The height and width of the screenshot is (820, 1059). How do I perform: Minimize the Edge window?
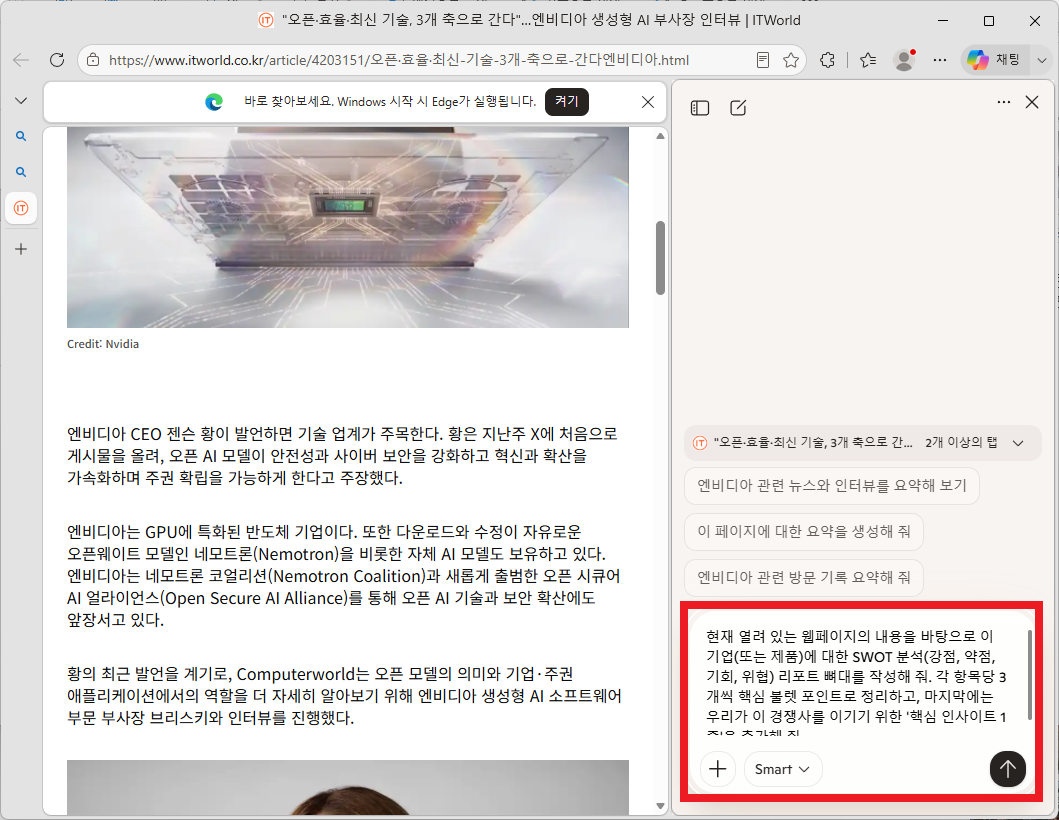[x=943, y=21]
